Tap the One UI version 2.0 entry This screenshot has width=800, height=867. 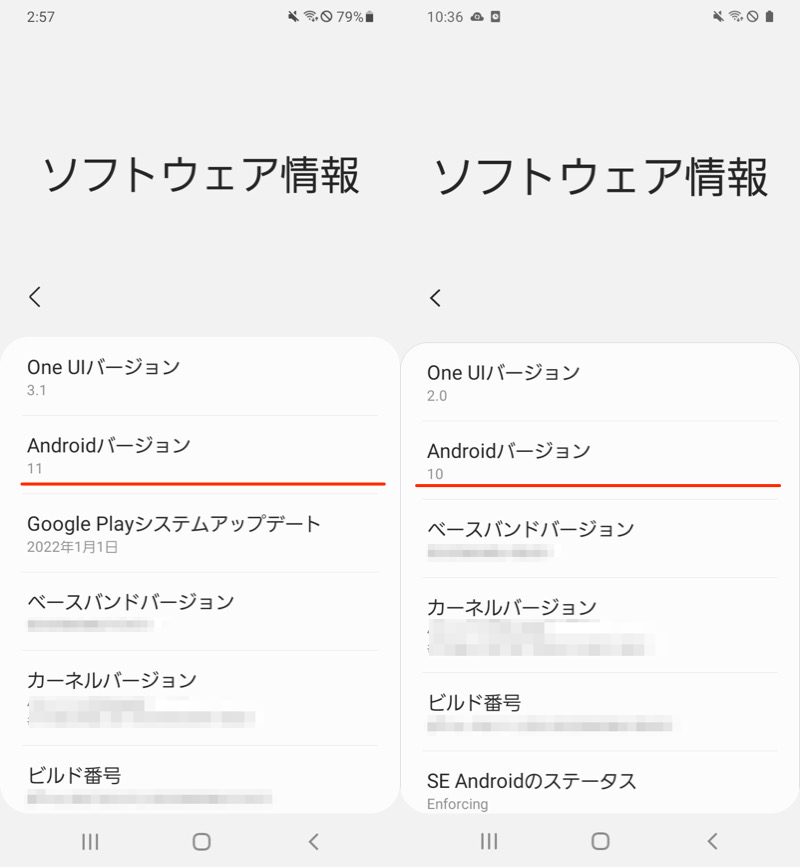(600, 383)
